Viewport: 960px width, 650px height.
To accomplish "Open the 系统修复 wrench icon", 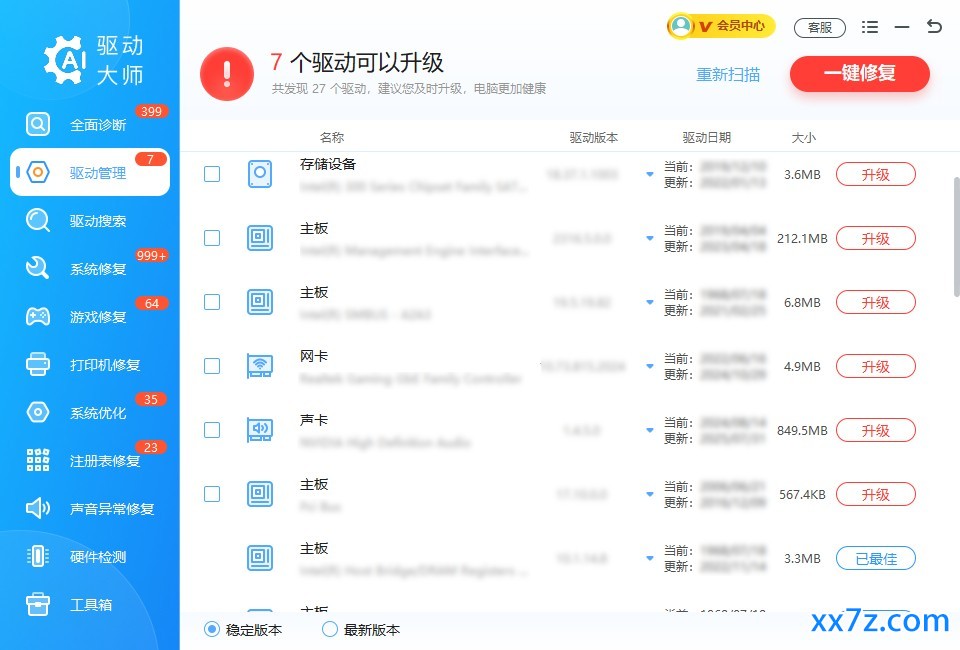I will 38,268.
